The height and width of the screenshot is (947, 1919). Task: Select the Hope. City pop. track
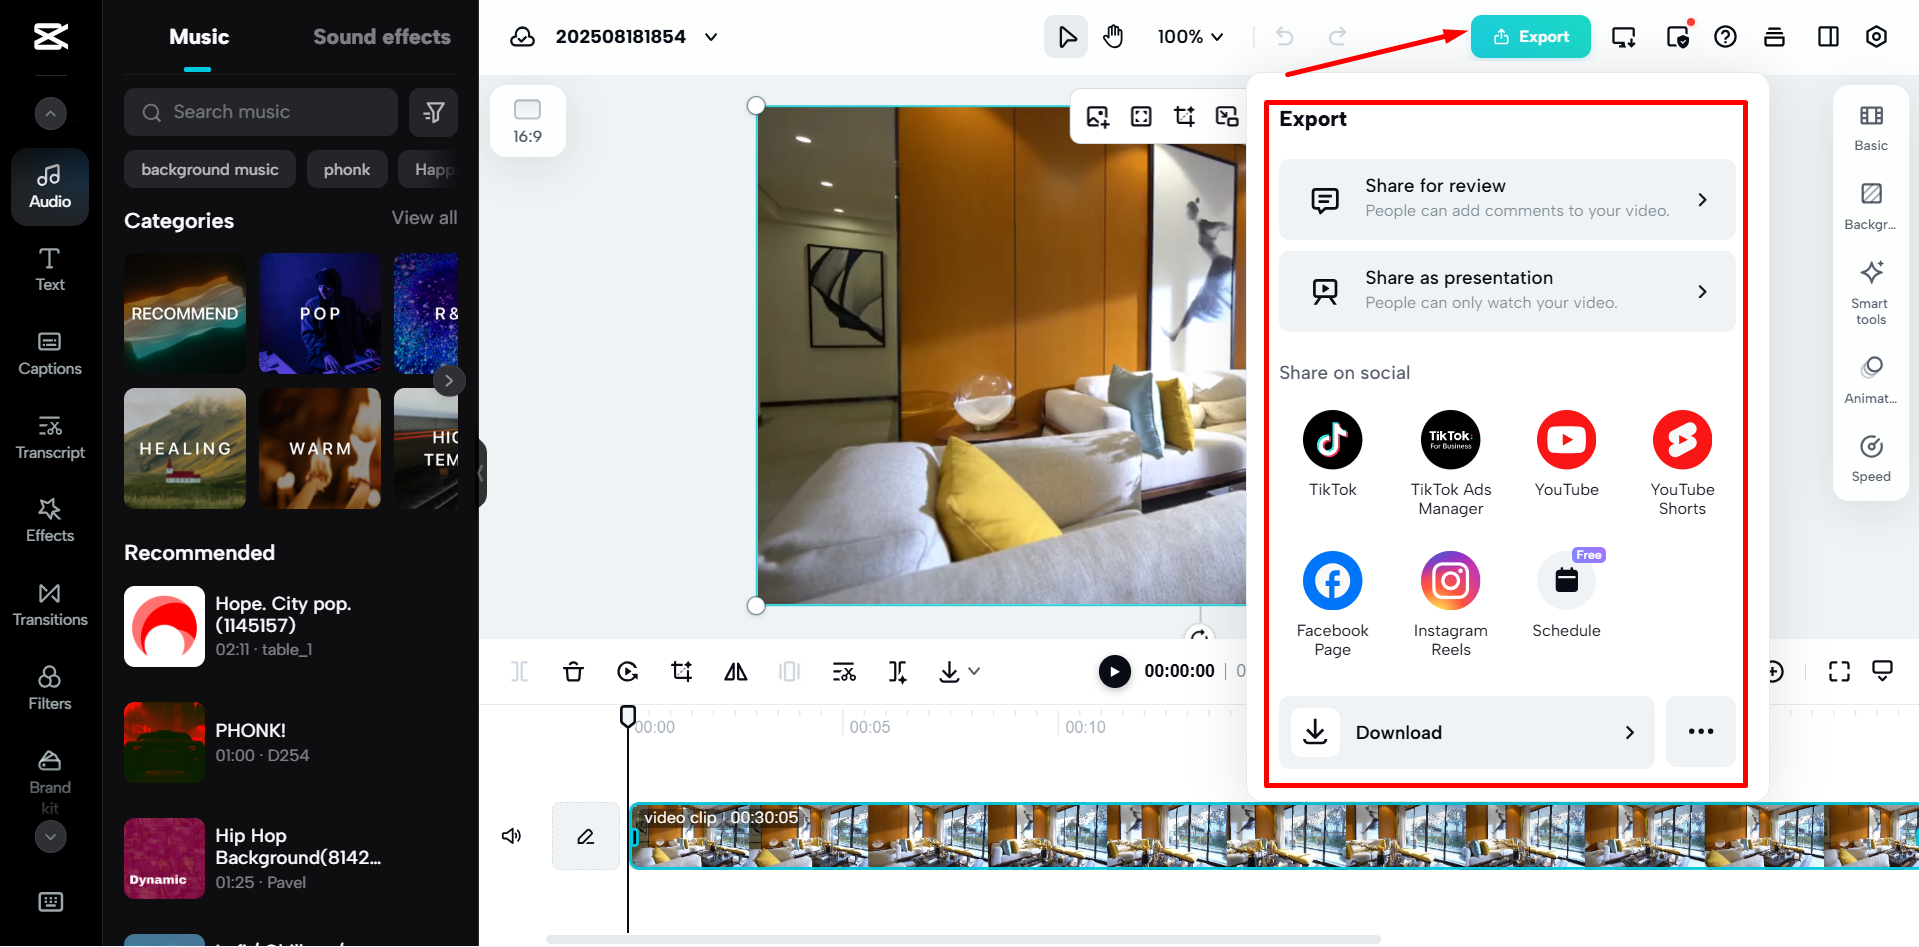(x=291, y=626)
